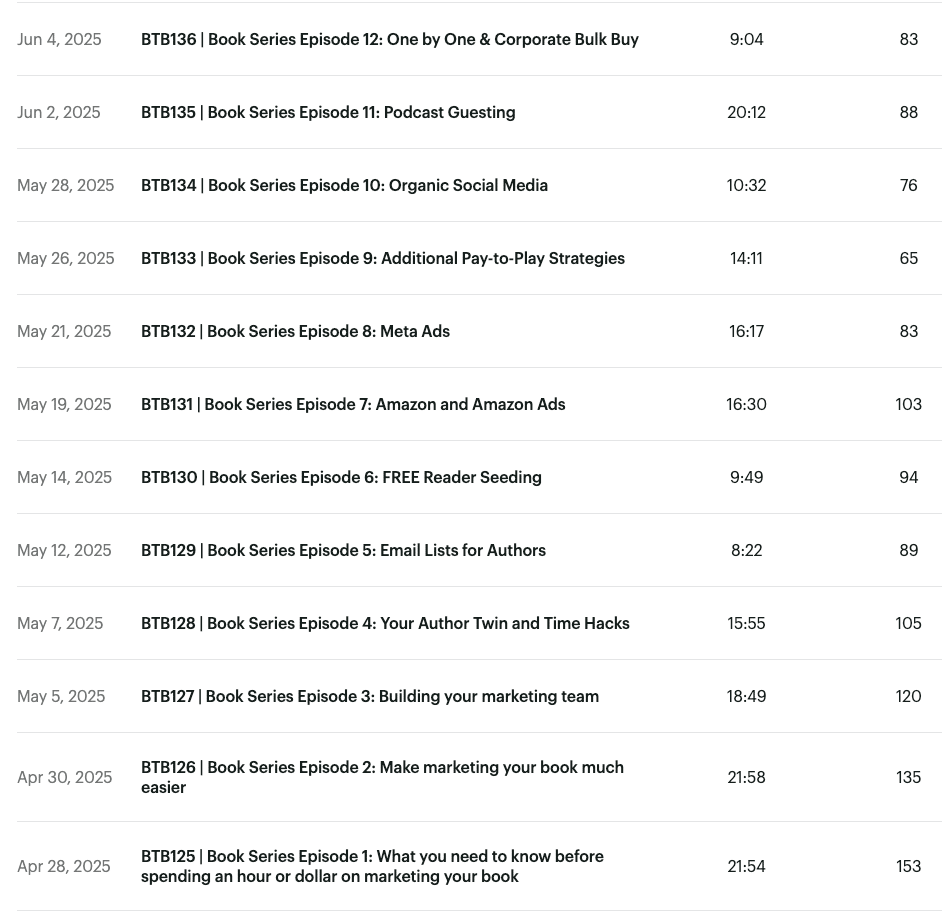Click the 153 play count for BTB125
Image resolution: width=942 pixels, height=911 pixels.
908,867
